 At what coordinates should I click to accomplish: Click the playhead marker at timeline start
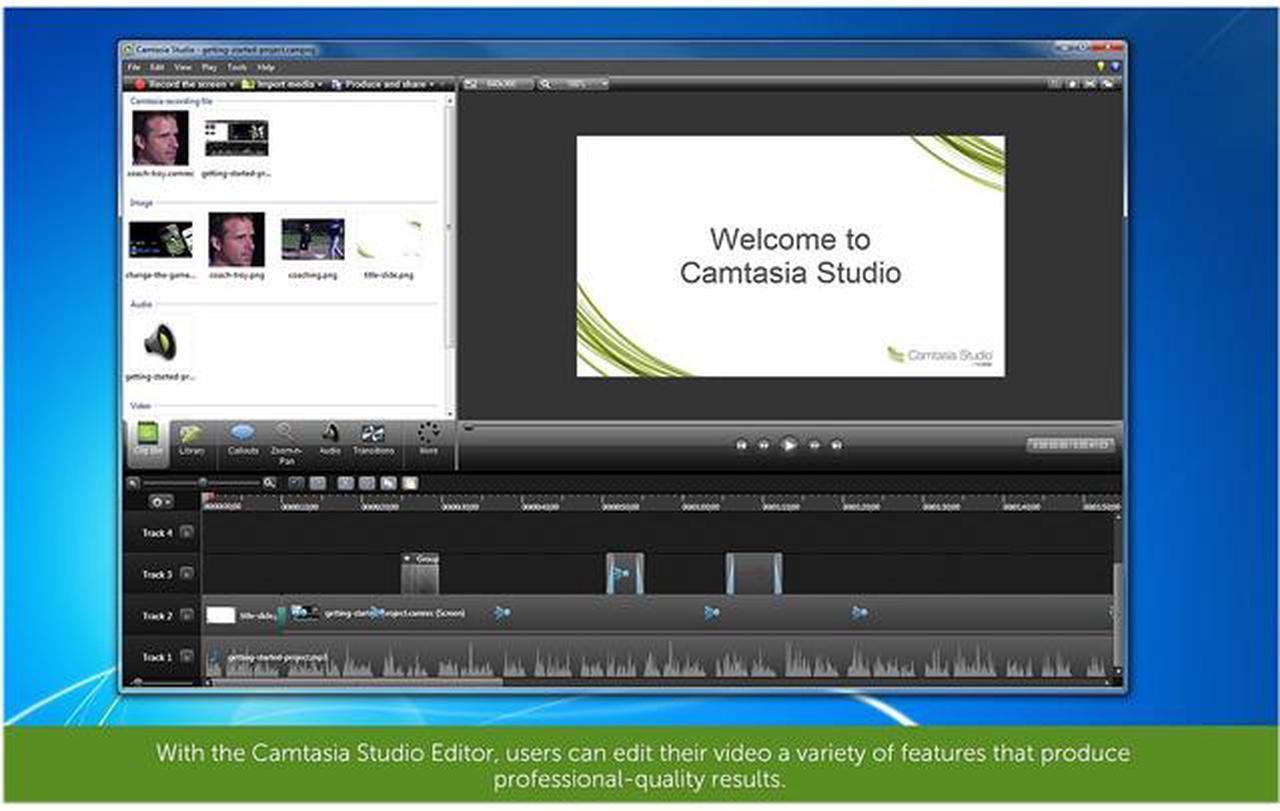(207, 497)
